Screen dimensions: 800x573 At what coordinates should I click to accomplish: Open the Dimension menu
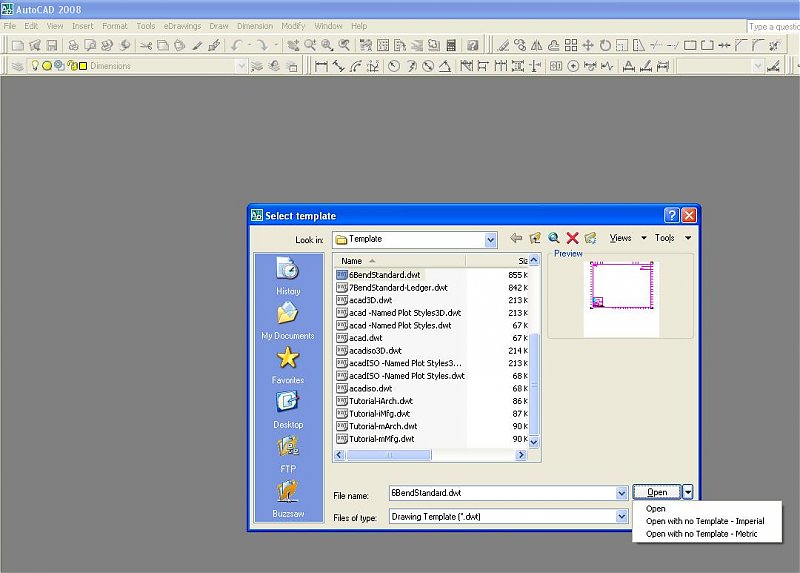[x=255, y=26]
